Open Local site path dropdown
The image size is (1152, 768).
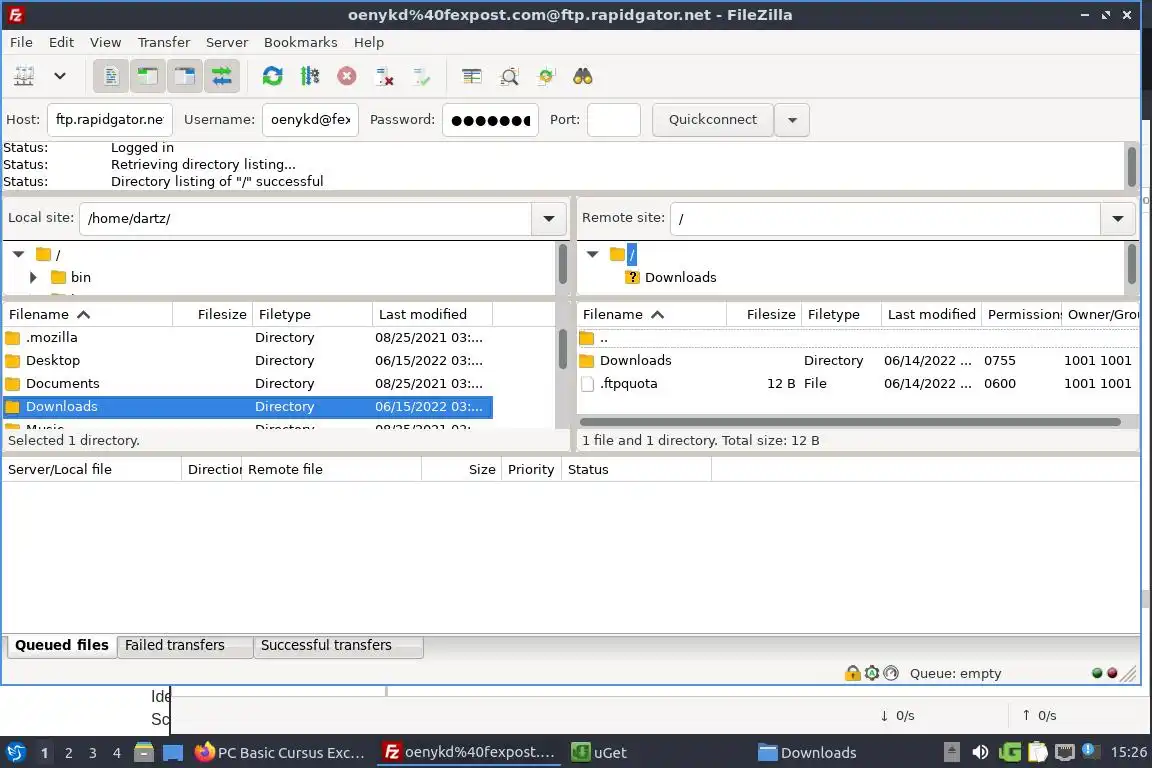point(549,218)
